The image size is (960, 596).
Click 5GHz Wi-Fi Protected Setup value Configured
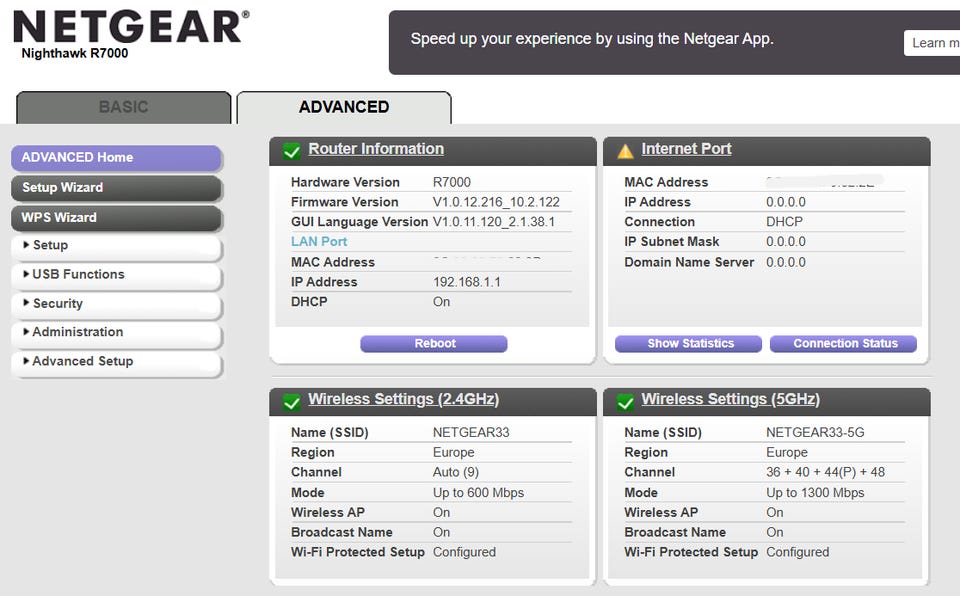pyautogui.click(x=797, y=553)
